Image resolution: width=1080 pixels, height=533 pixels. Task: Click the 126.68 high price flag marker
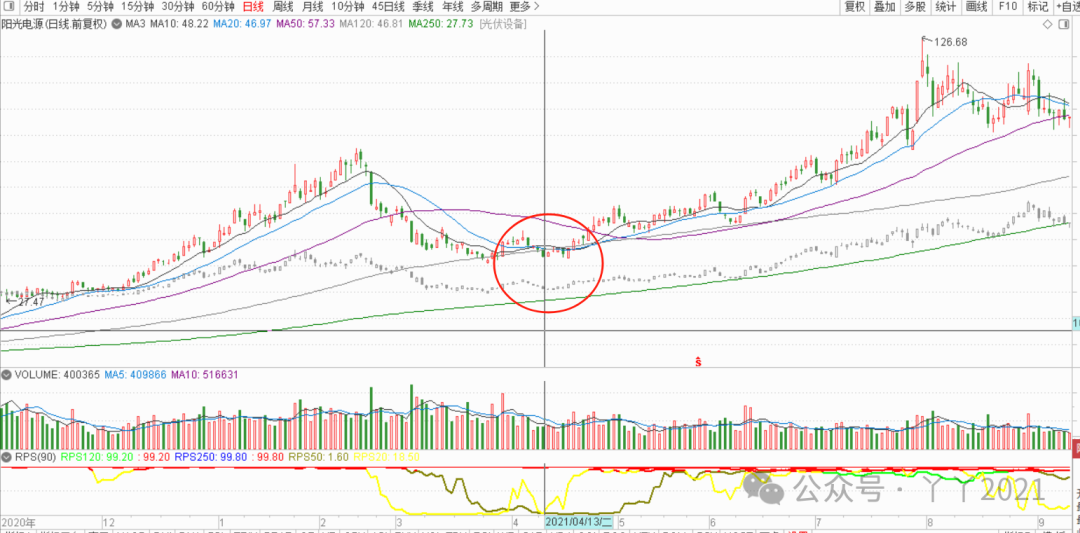pyautogui.click(x=948, y=42)
